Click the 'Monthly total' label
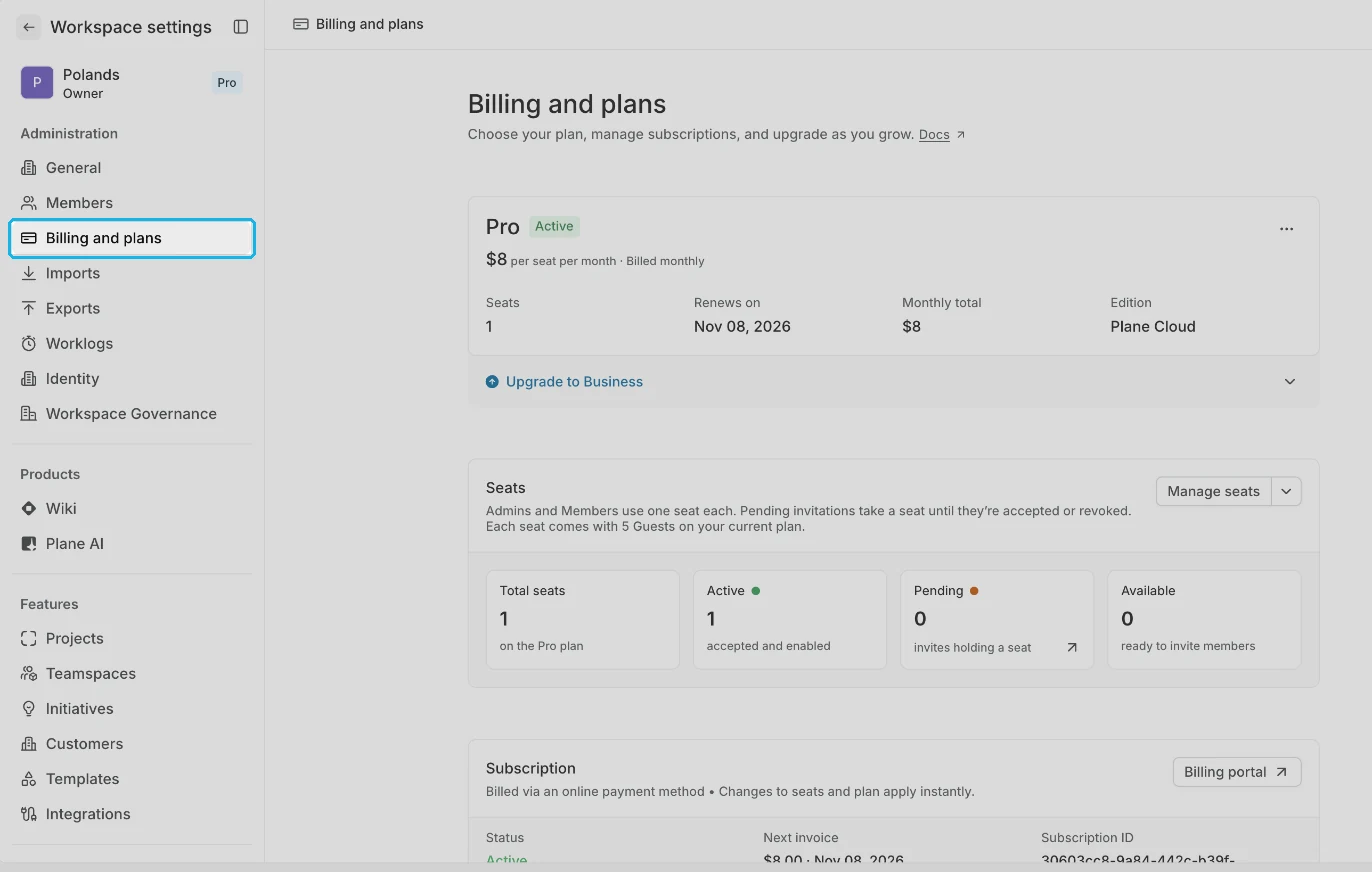The width and height of the screenshot is (1372, 872). pos(942,303)
